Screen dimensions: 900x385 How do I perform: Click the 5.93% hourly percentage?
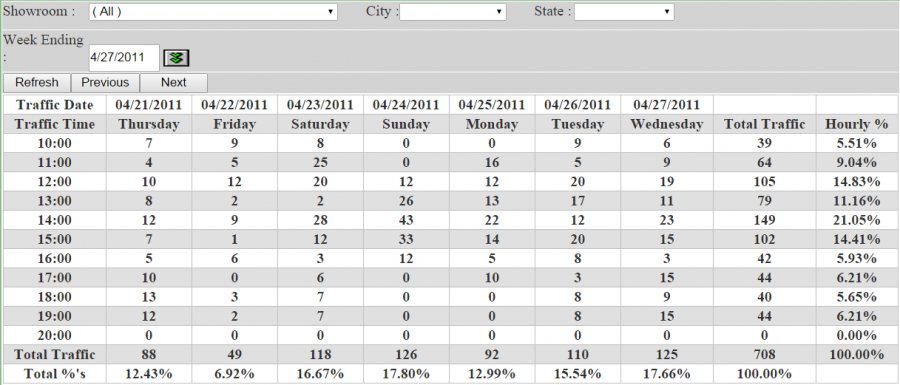[x=857, y=259]
